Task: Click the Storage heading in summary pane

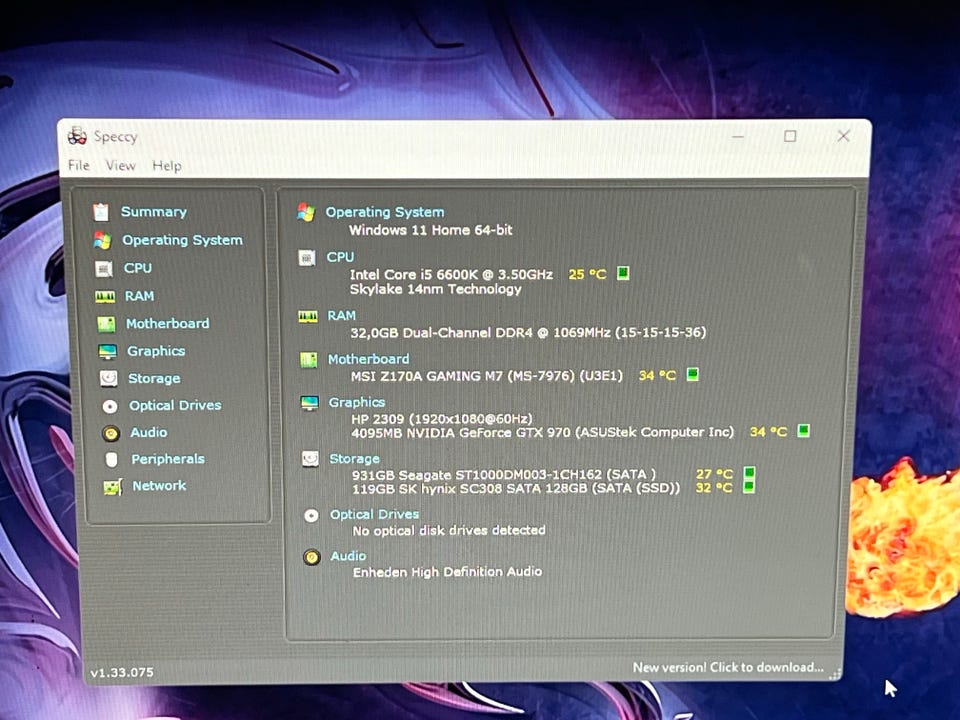Action: click(354, 459)
